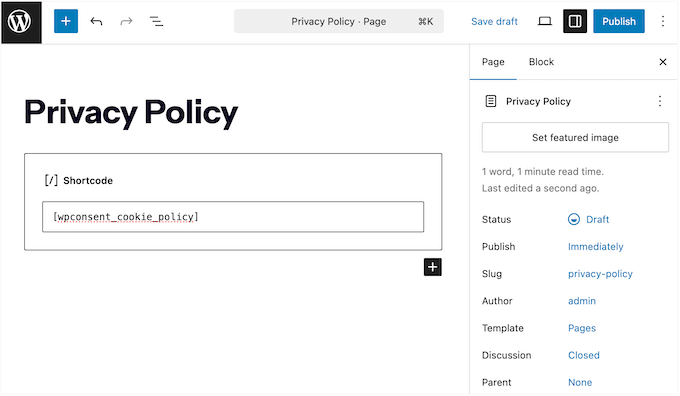Switch to the Page tab
Screen dimensions: 680x396
tap(493, 62)
